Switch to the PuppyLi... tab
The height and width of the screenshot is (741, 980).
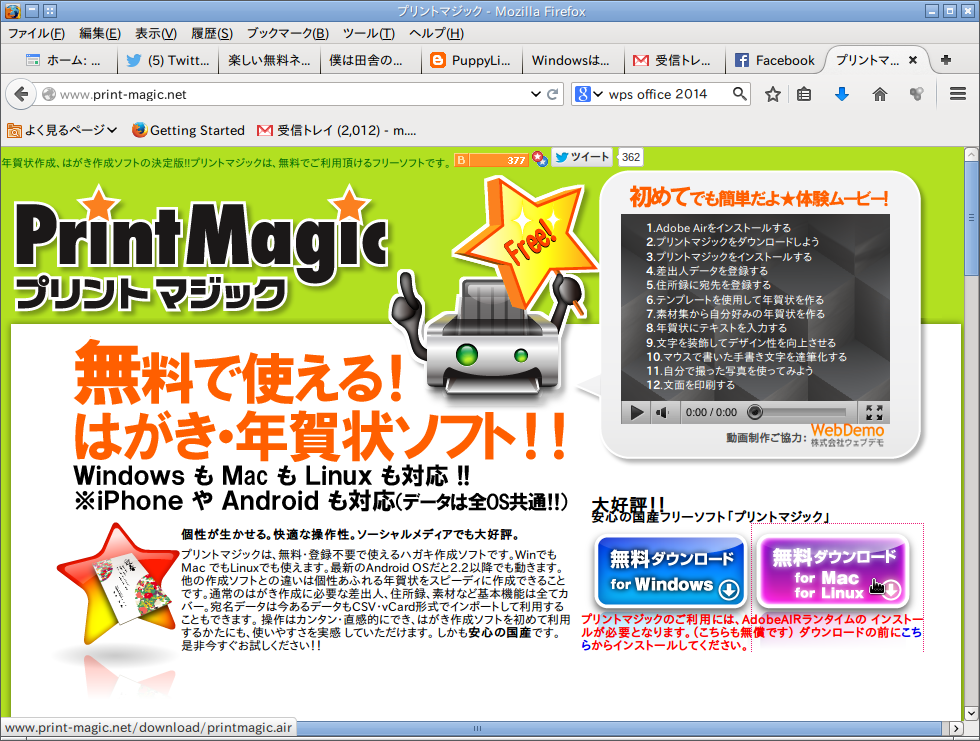[471, 61]
